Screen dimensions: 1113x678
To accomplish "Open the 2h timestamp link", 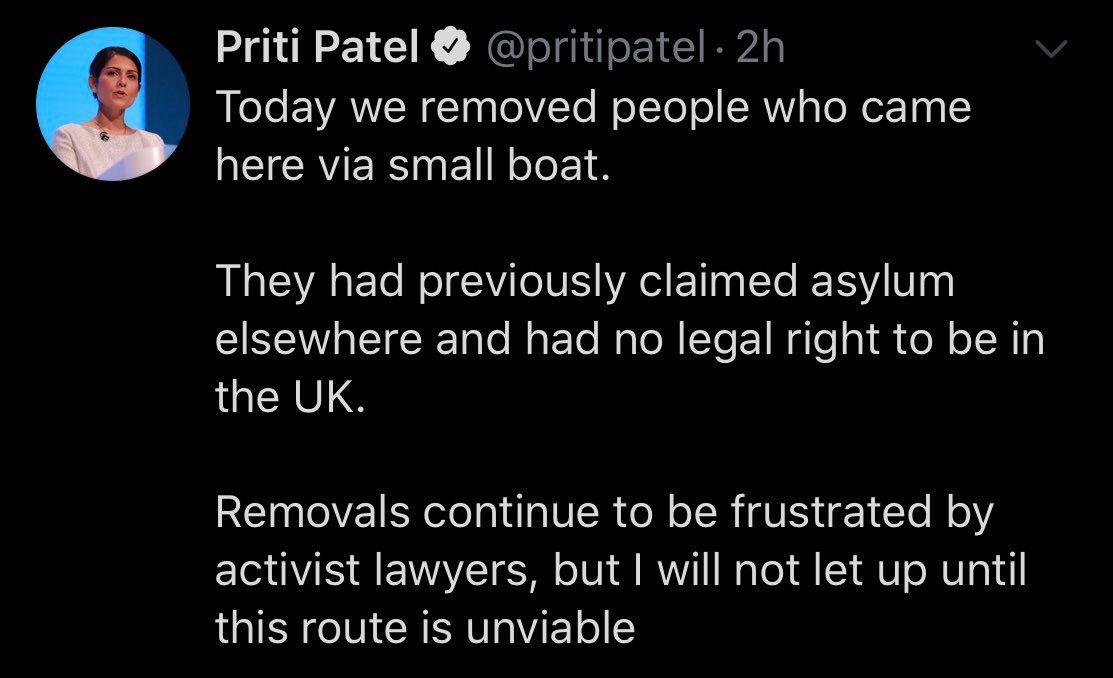I will pyautogui.click(x=760, y=49).
